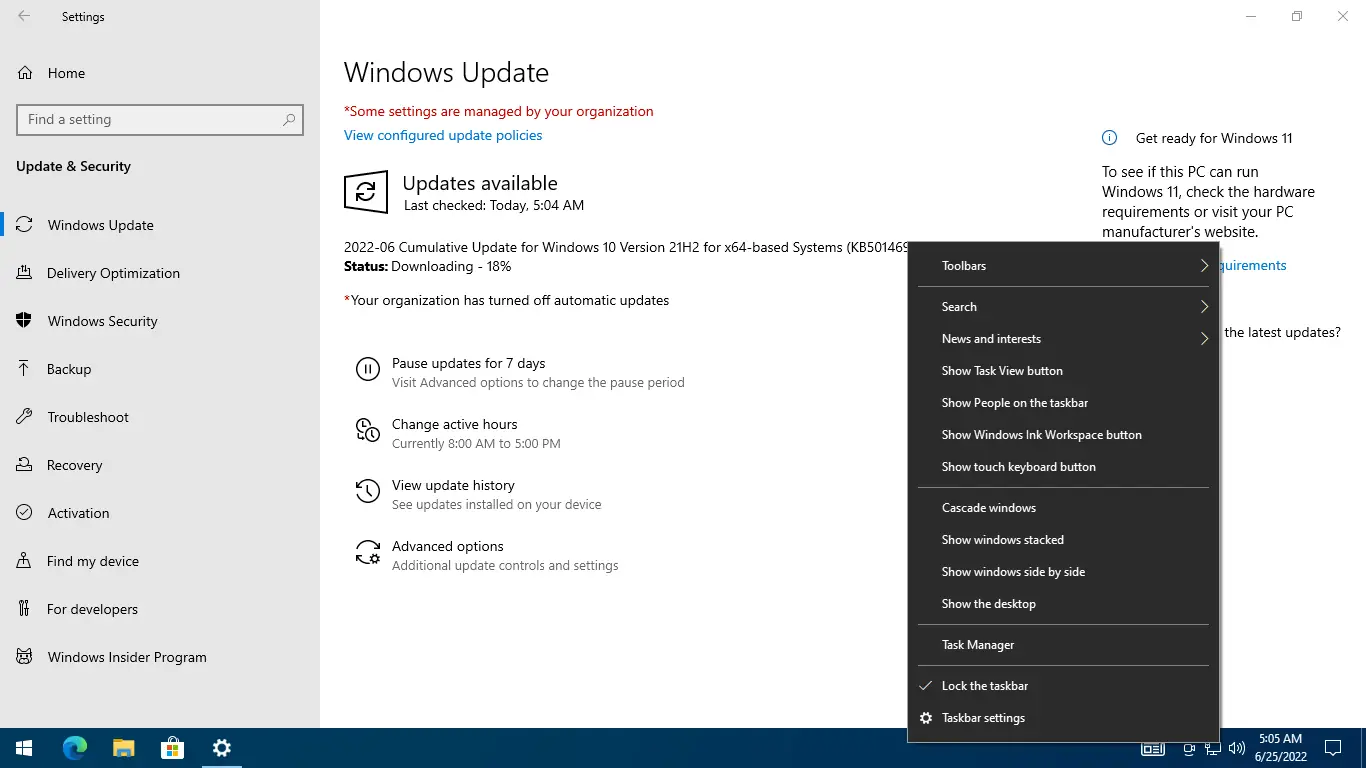Go to the Backup section
Image resolution: width=1366 pixels, height=768 pixels.
(x=160, y=369)
